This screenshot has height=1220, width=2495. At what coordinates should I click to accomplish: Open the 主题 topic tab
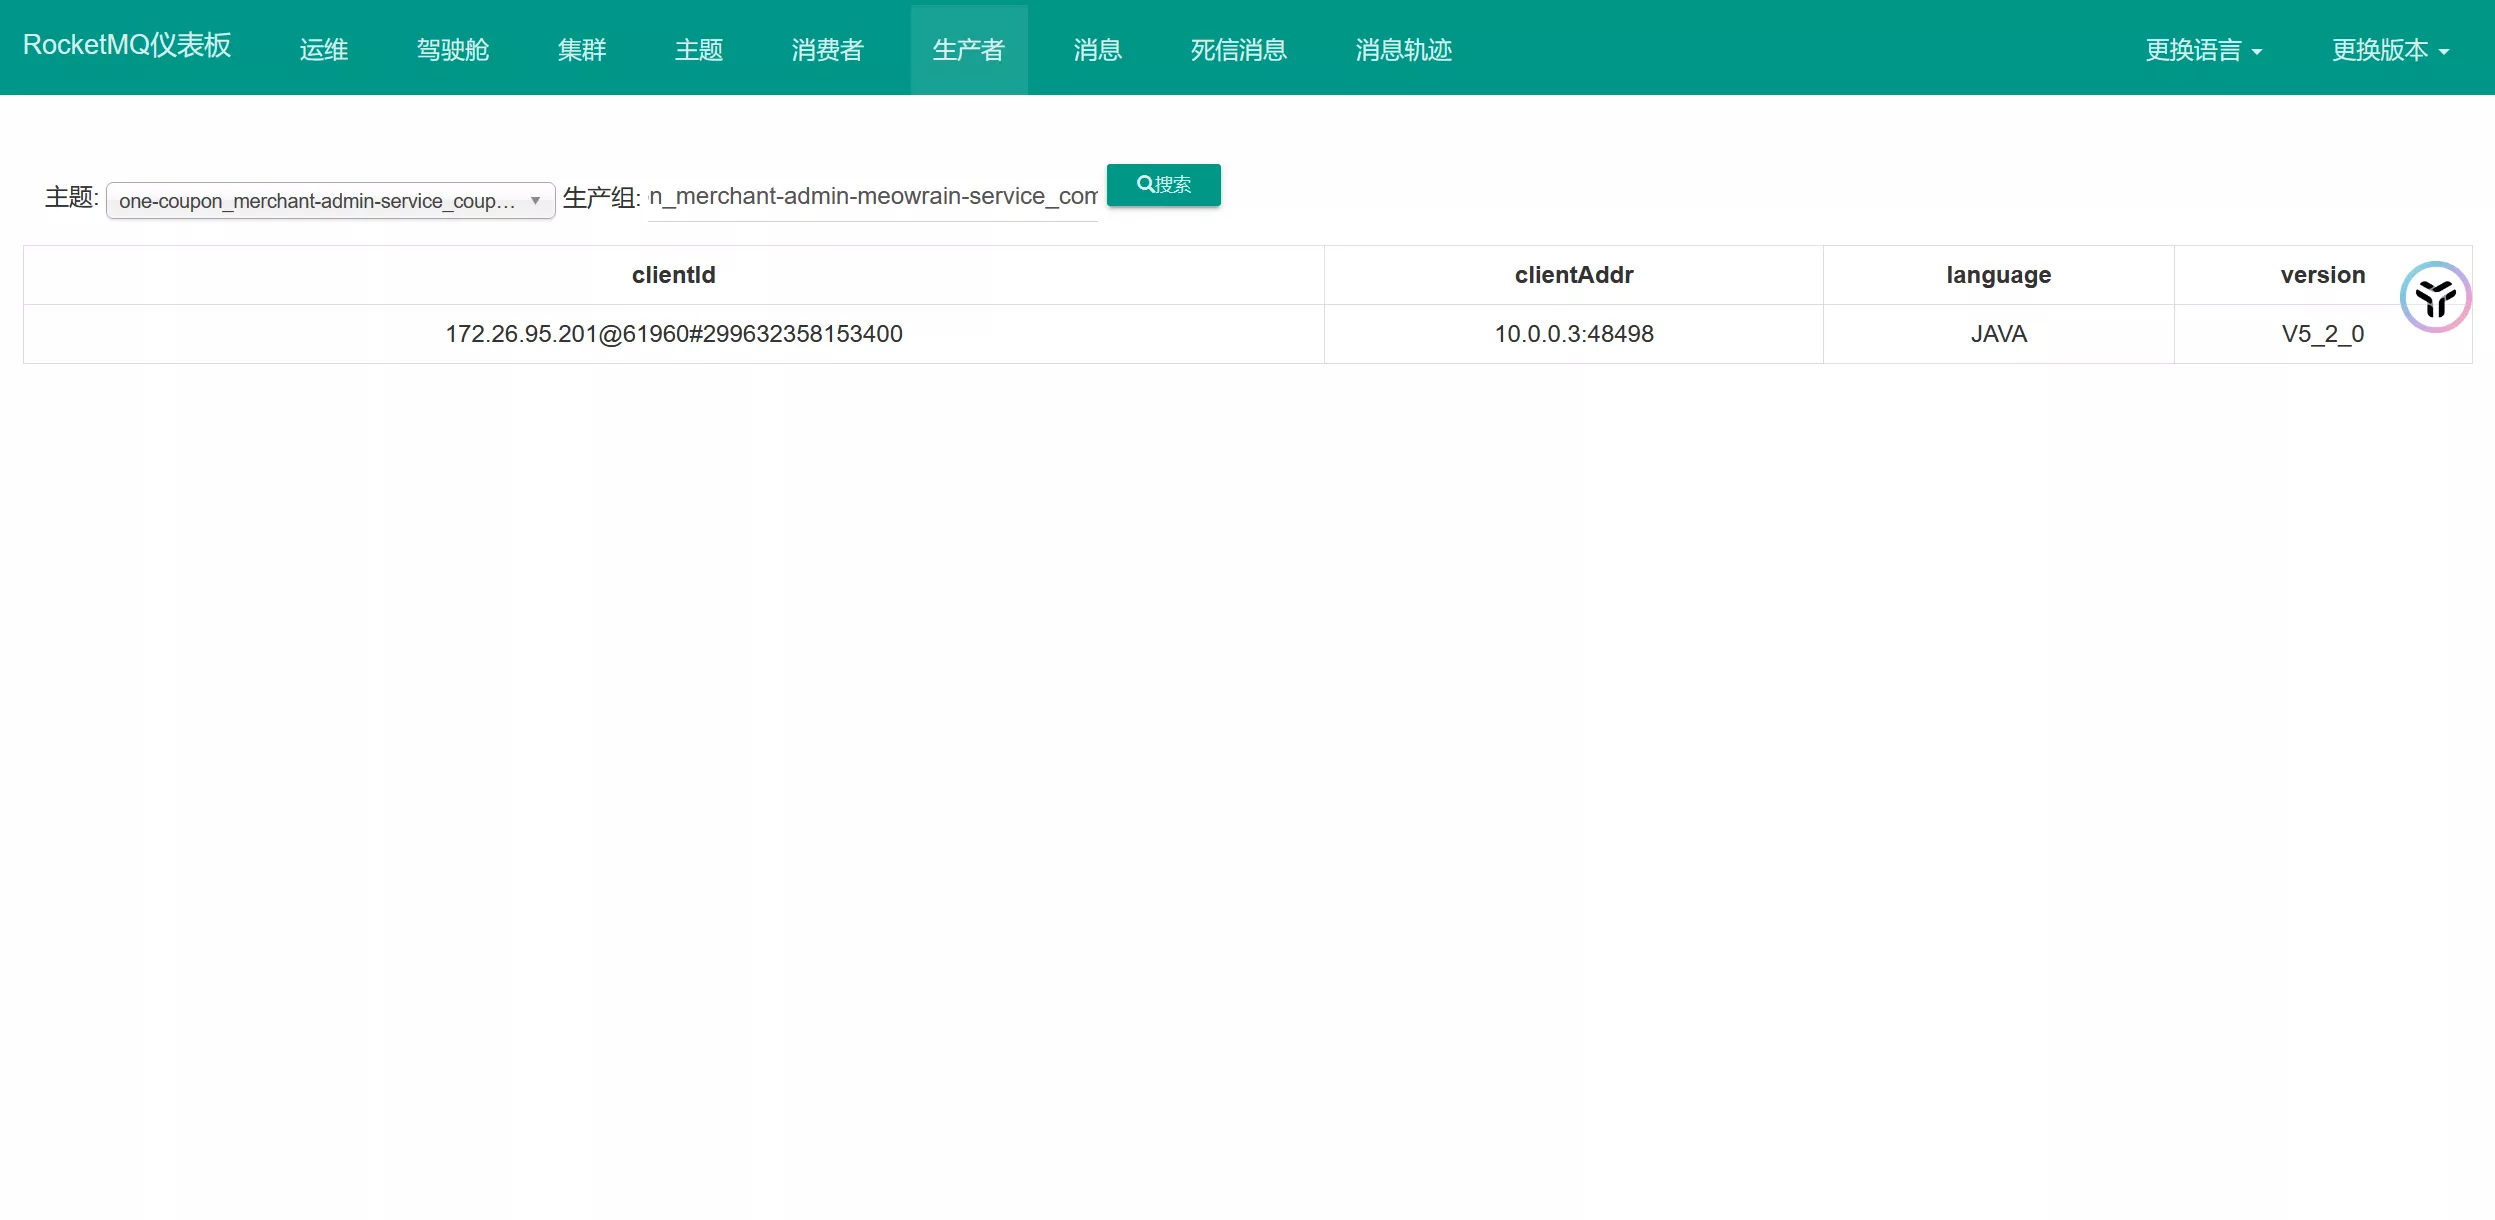click(x=698, y=50)
